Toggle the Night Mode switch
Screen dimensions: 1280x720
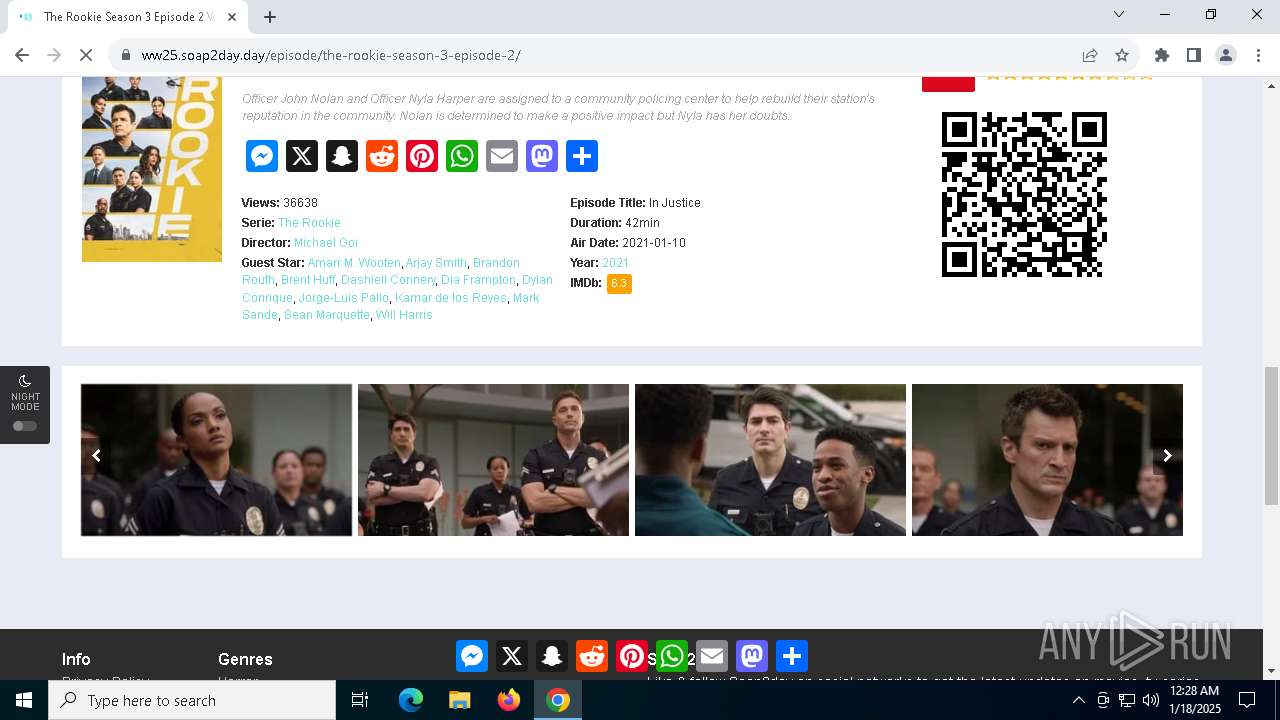[25, 426]
